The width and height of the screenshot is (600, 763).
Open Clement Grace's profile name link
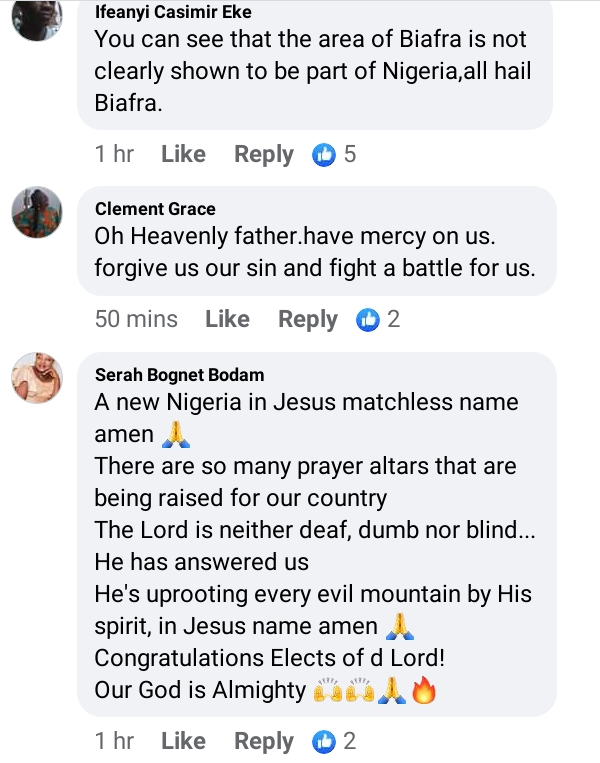pyautogui.click(x=155, y=208)
